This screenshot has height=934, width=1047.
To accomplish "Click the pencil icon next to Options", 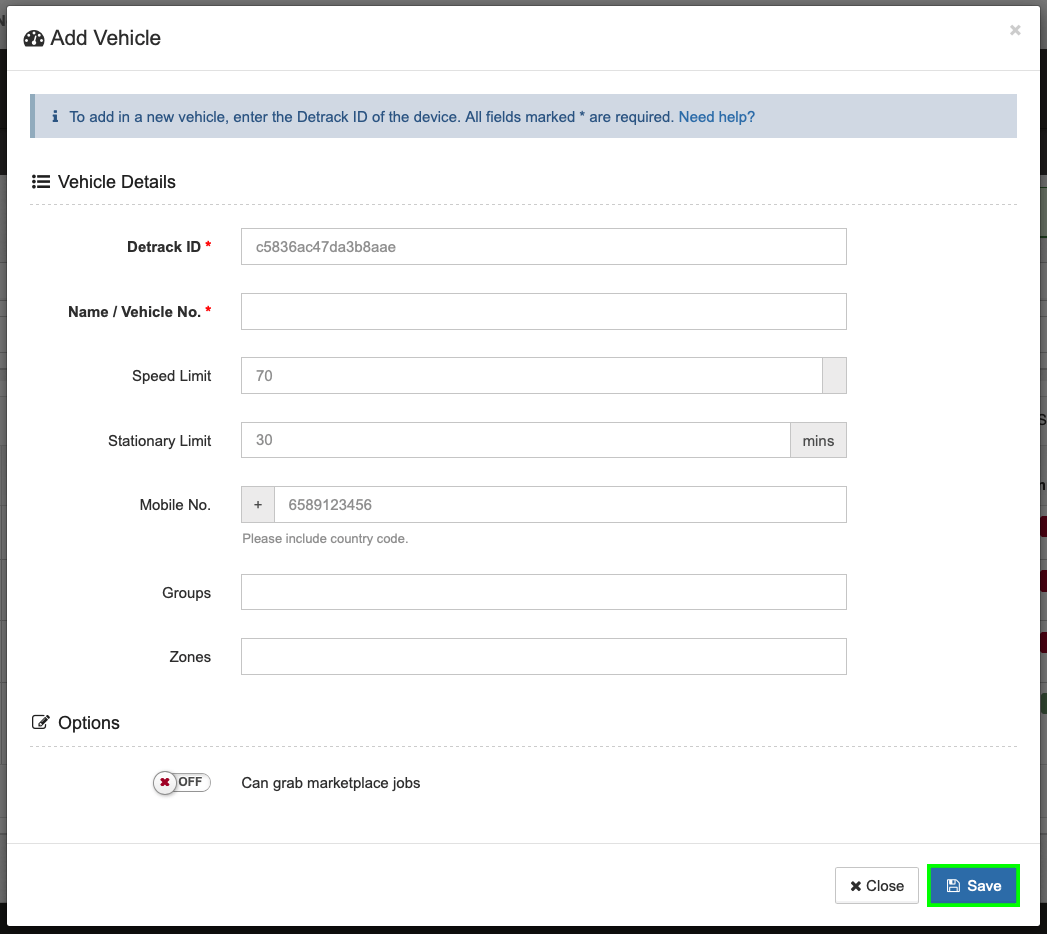I will [x=39, y=722].
